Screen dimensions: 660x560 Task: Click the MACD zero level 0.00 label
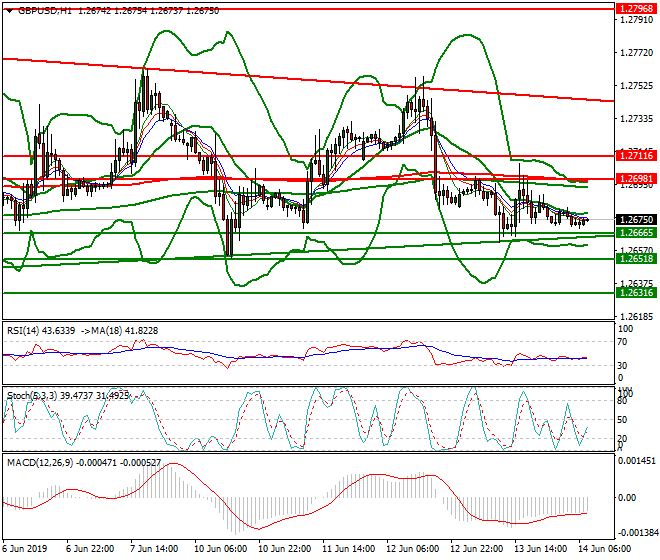pos(627,498)
